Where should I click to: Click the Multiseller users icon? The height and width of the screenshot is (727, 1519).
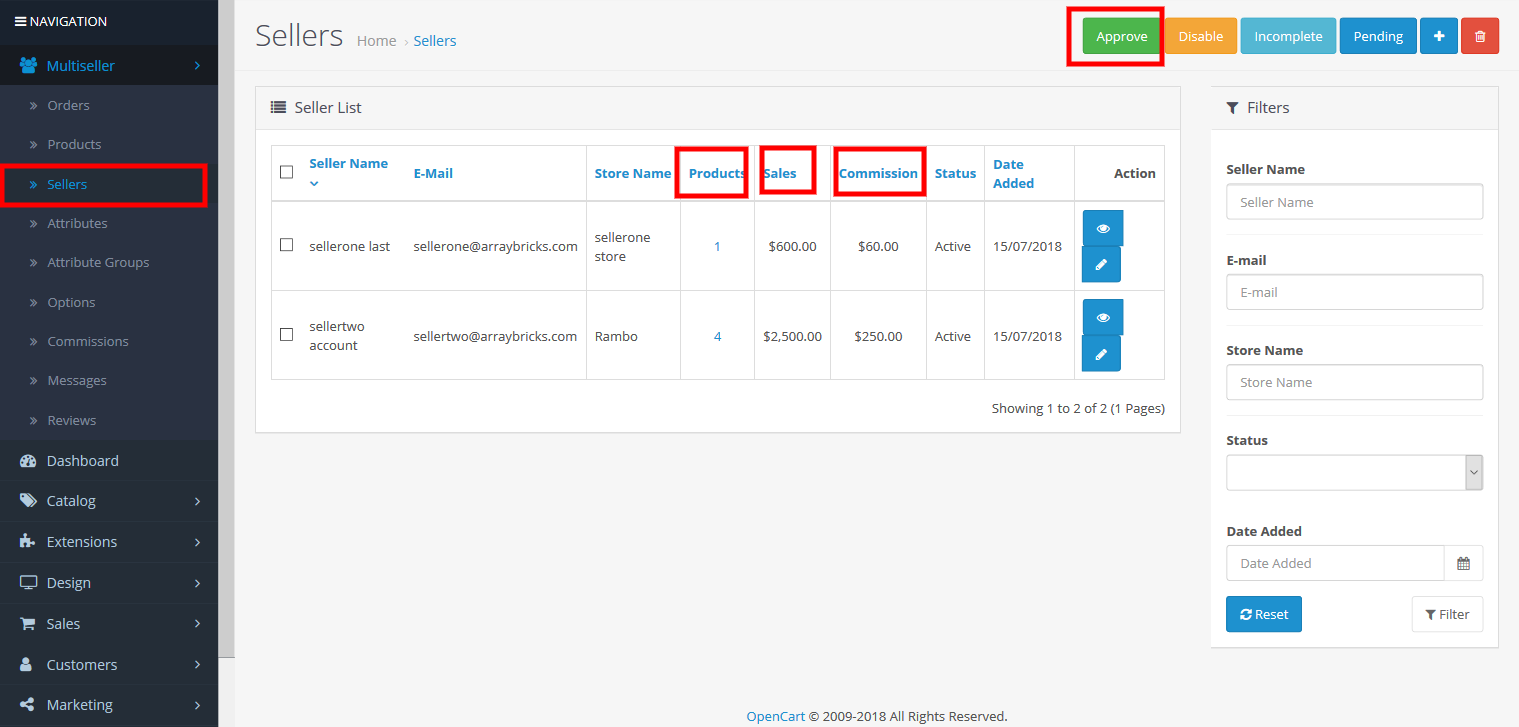[x=28, y=66]
